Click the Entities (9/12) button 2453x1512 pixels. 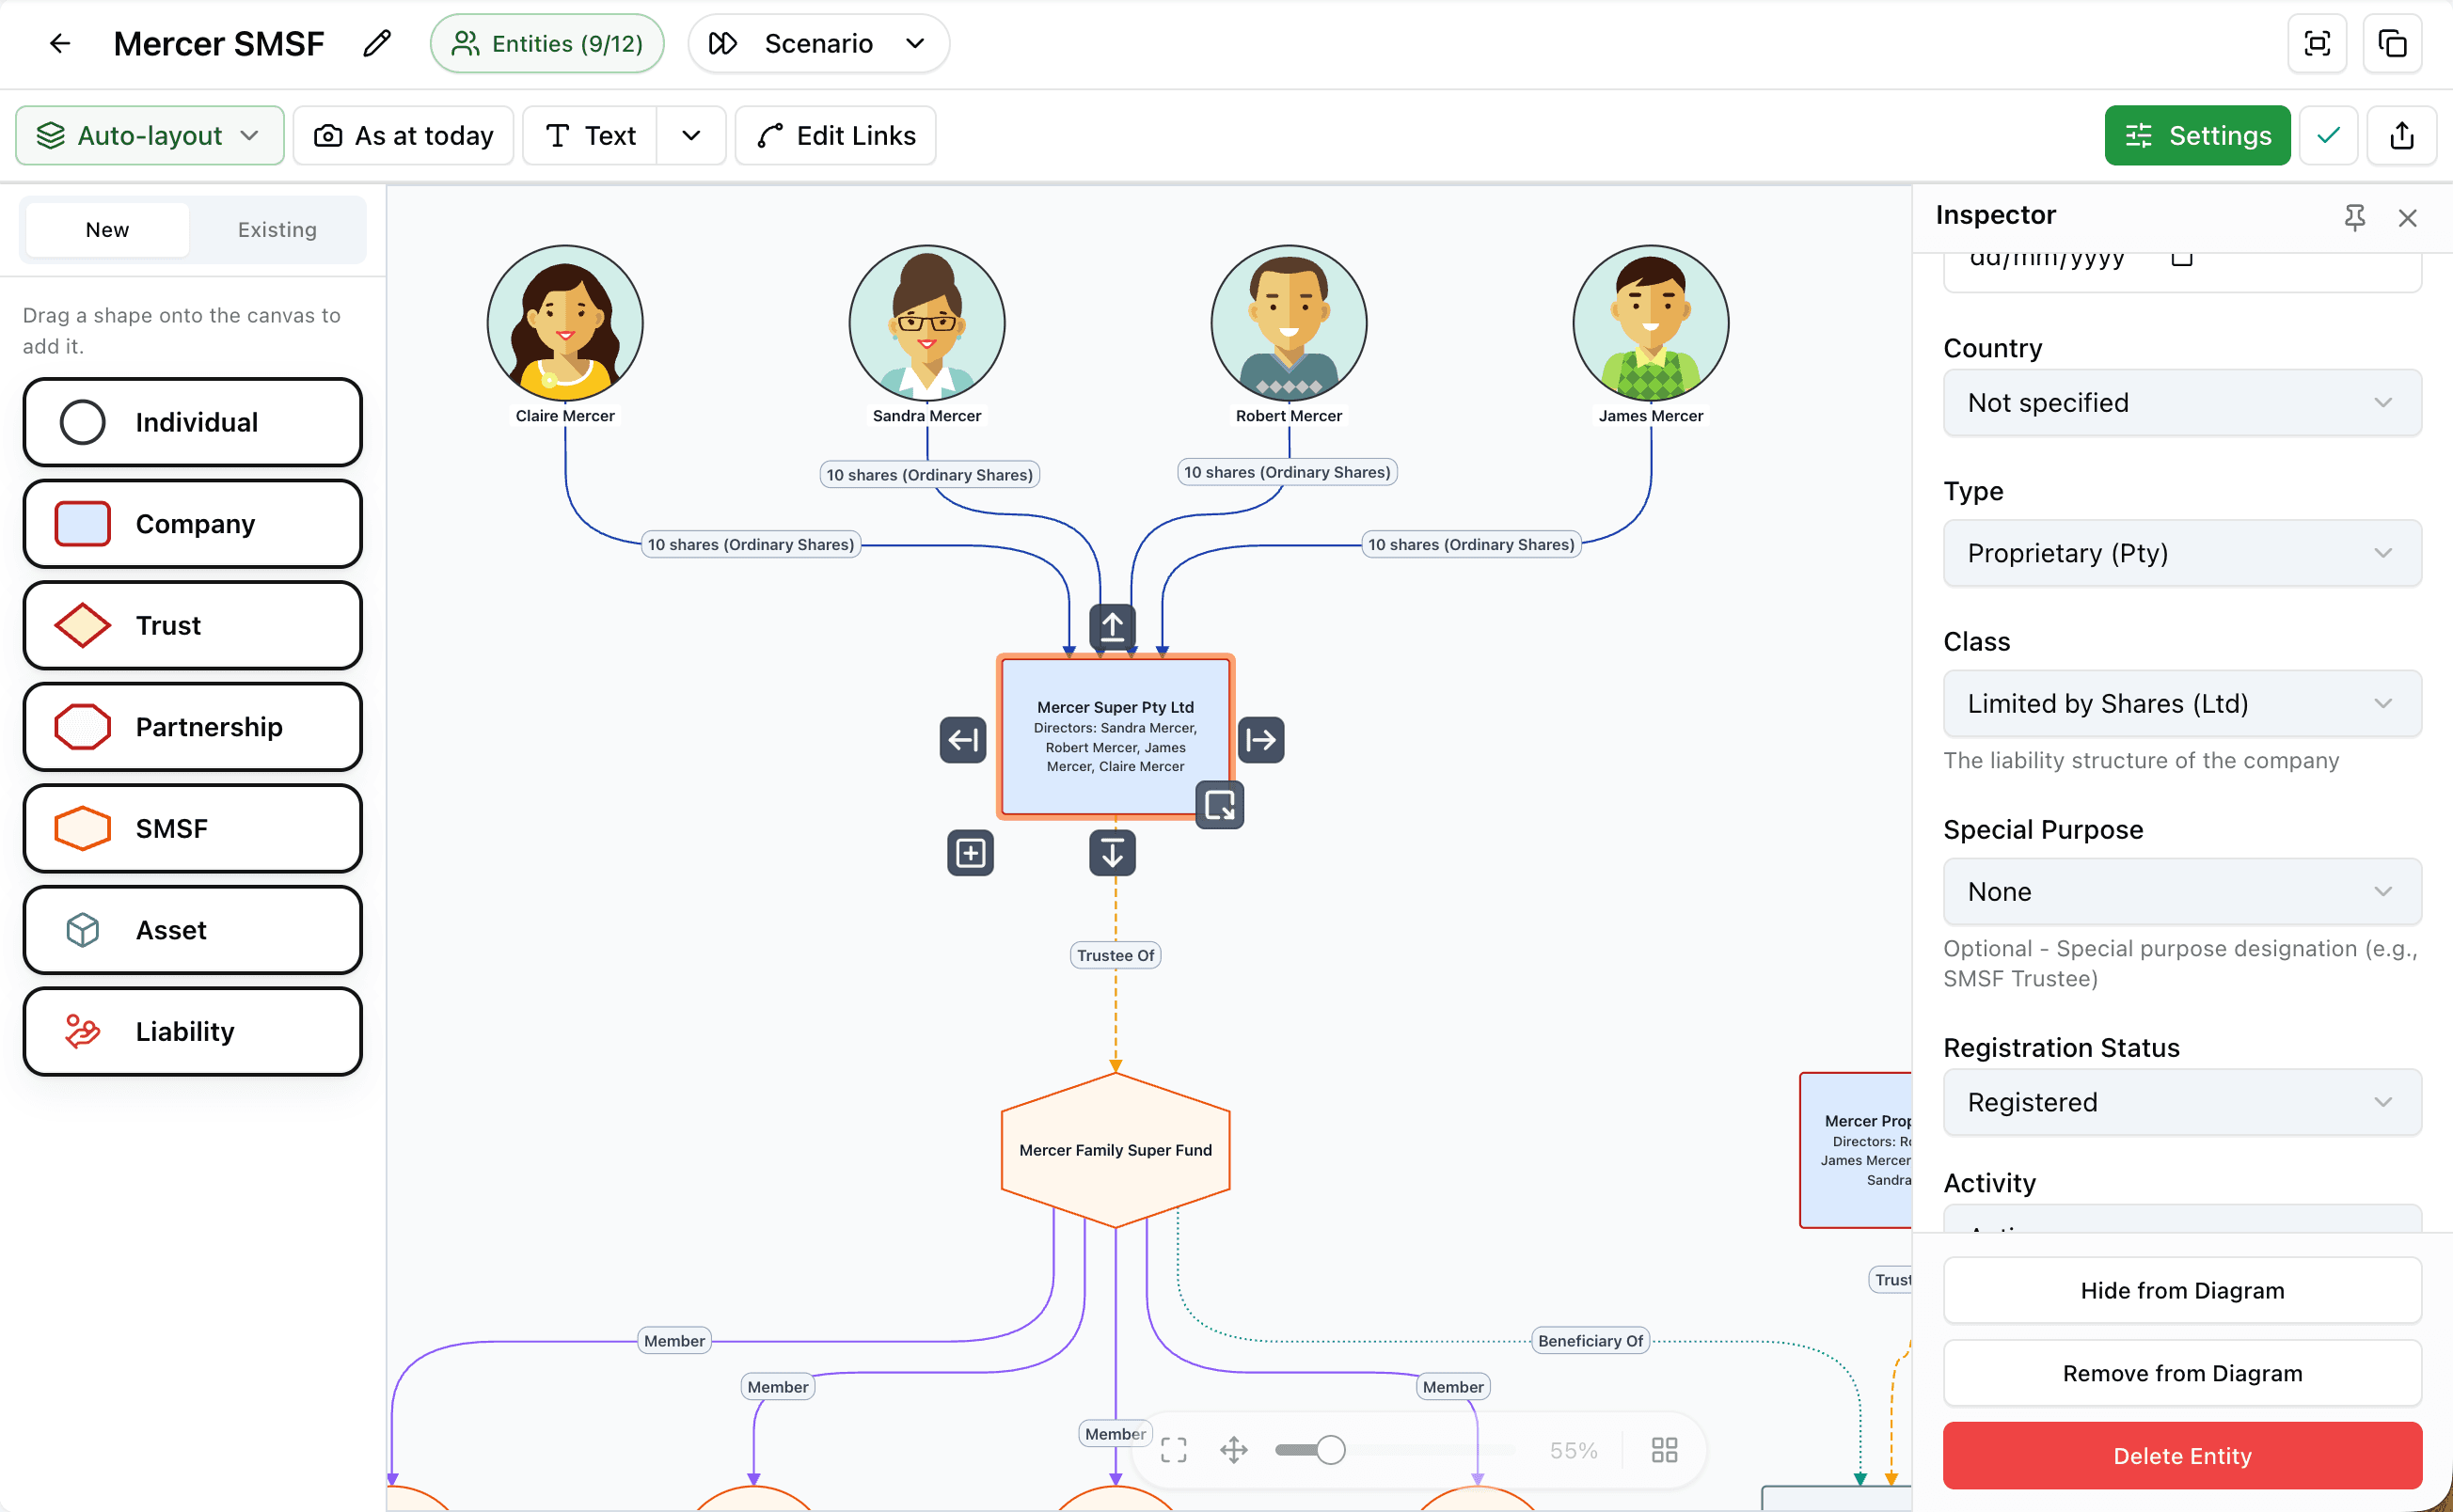[547, 44]
